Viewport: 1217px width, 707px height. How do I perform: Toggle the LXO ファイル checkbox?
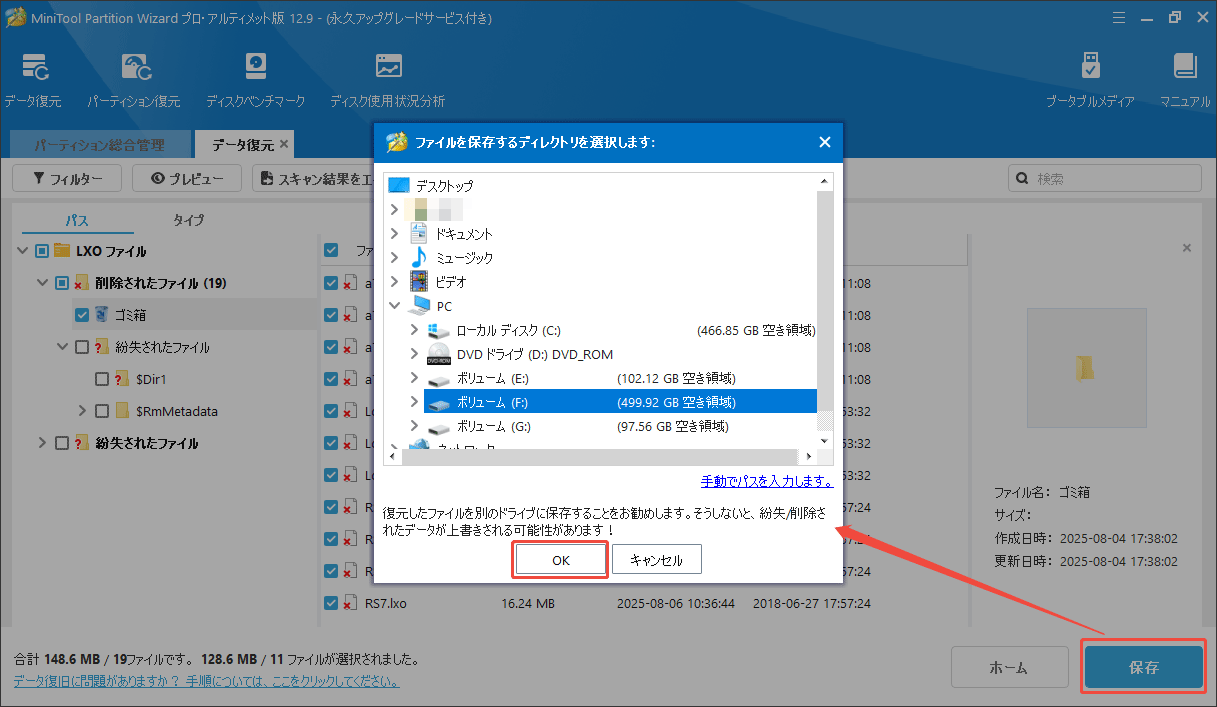pos(41,251)
